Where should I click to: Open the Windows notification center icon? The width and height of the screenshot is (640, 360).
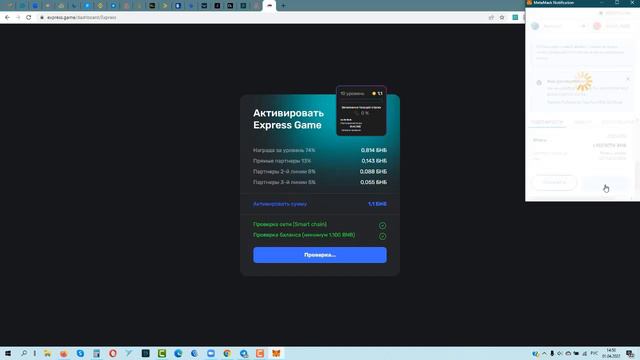(630, 354)
